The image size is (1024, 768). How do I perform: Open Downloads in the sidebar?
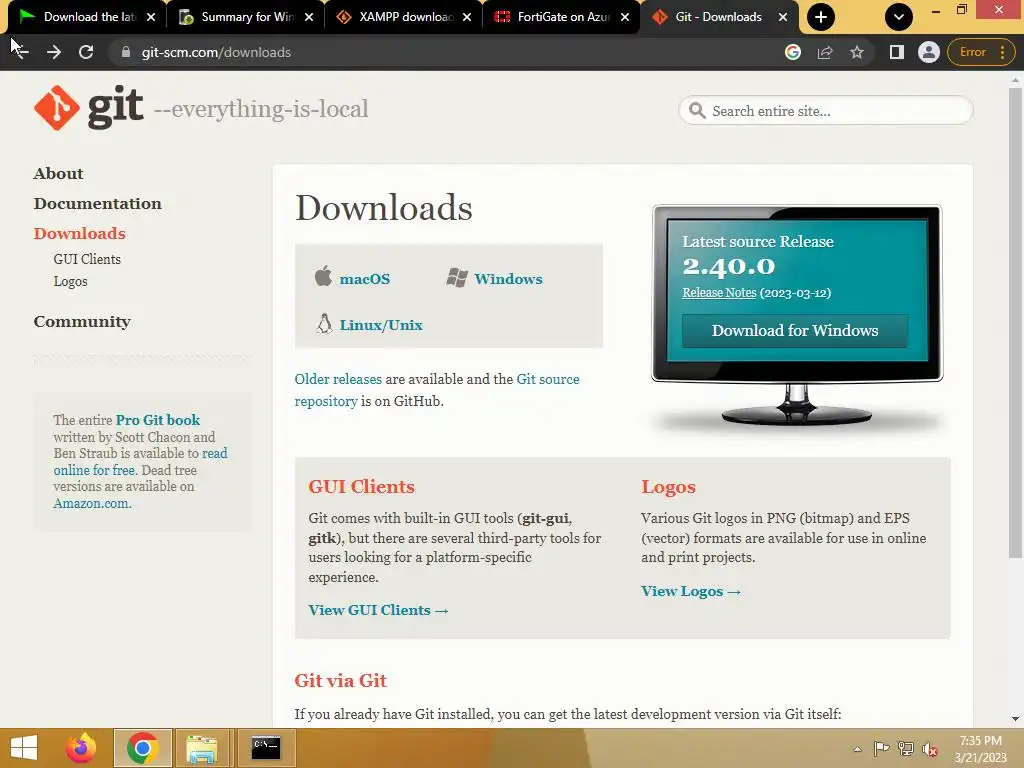(x=79, y=233)
